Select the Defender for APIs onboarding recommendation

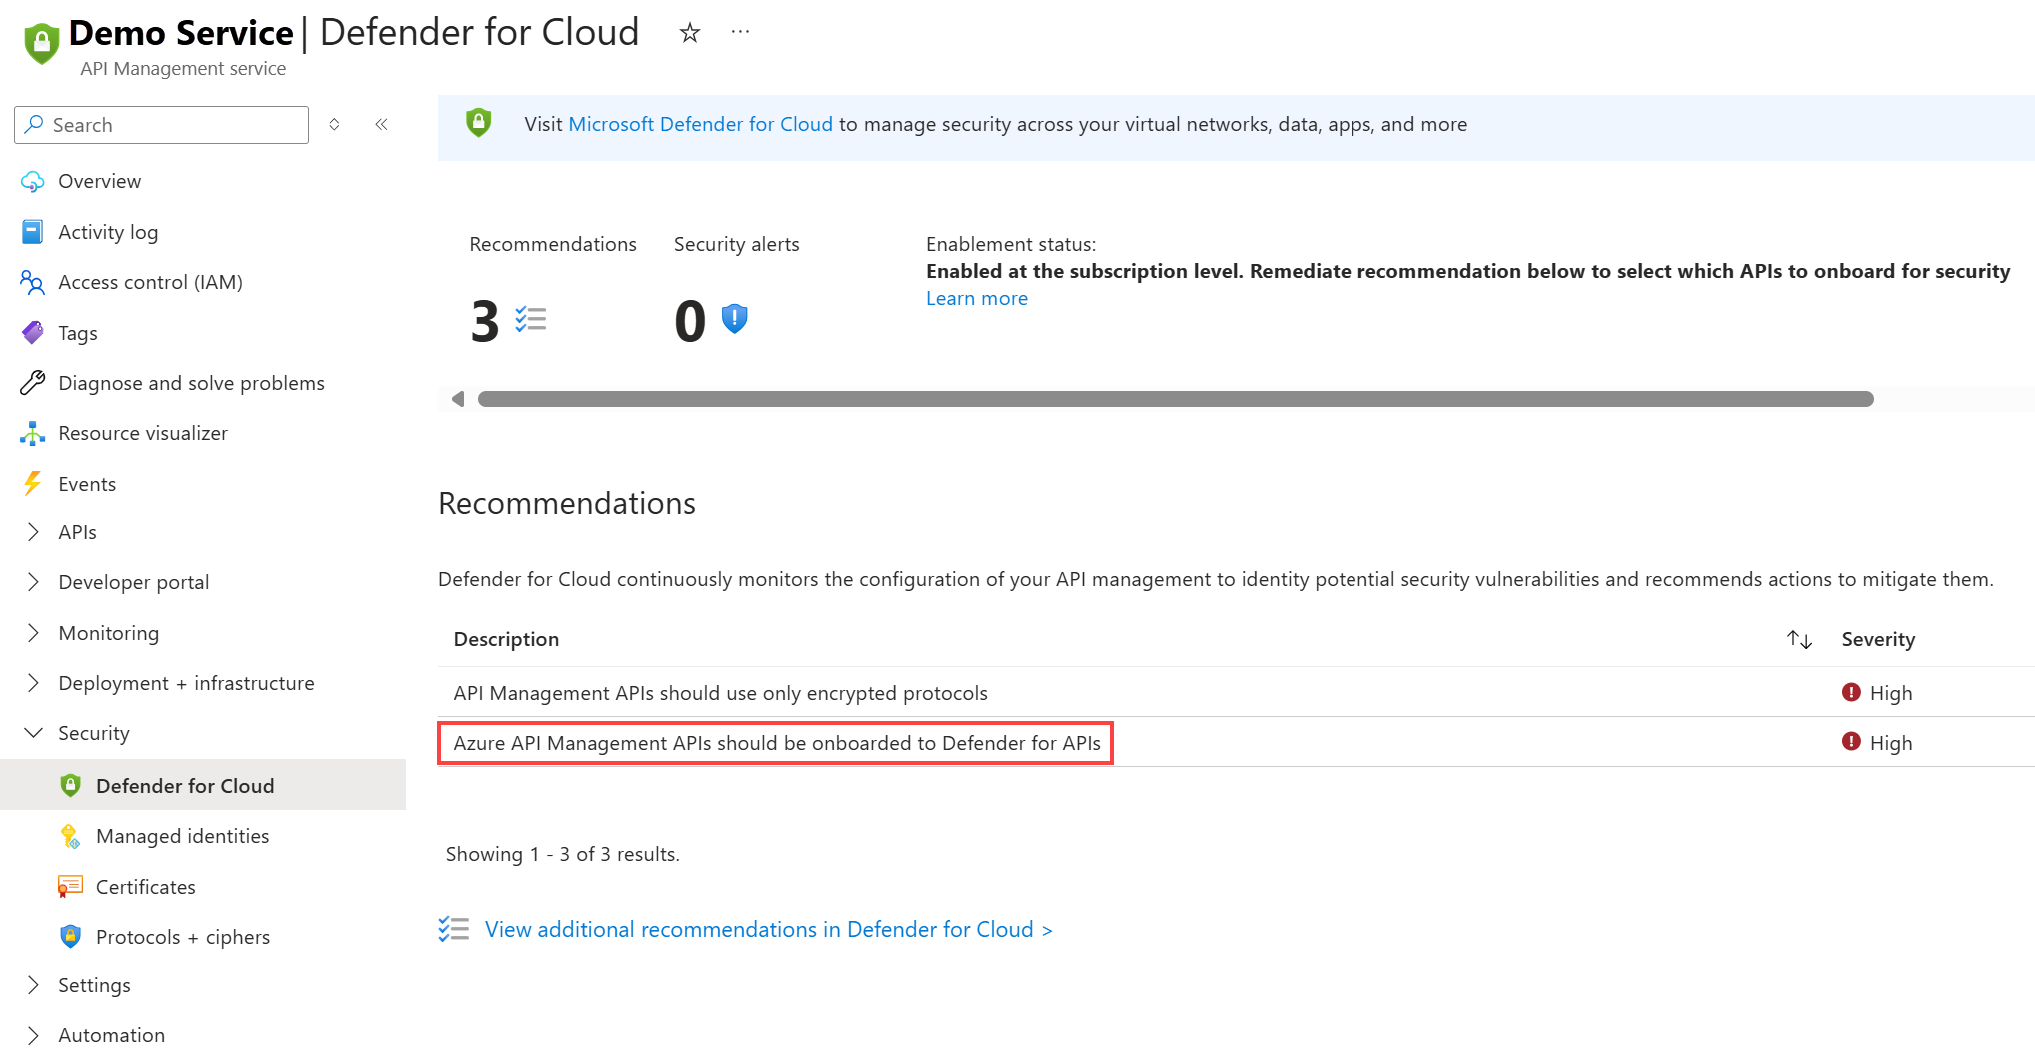click(x=776, y=743)
